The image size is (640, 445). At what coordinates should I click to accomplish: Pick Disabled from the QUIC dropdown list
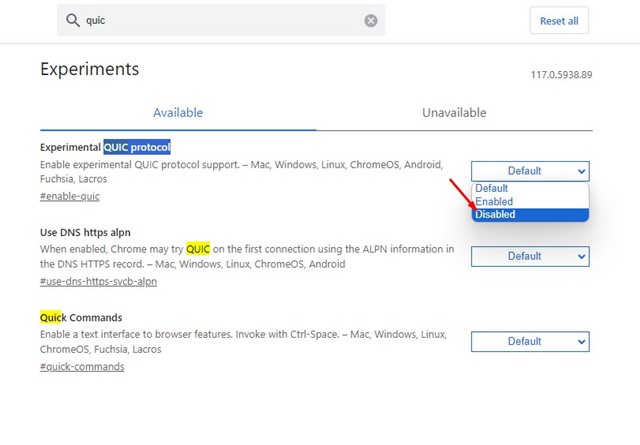tap(496, 214)
